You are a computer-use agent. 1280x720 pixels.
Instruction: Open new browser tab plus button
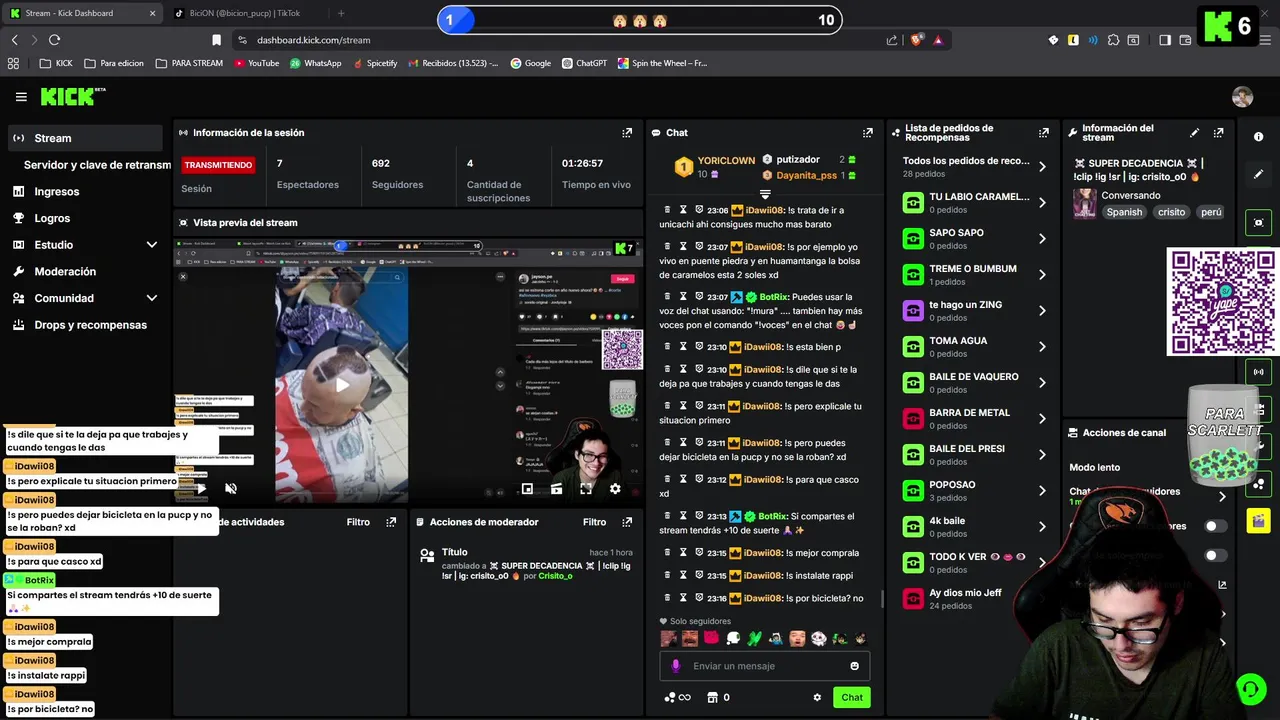(x=341, y=13)
